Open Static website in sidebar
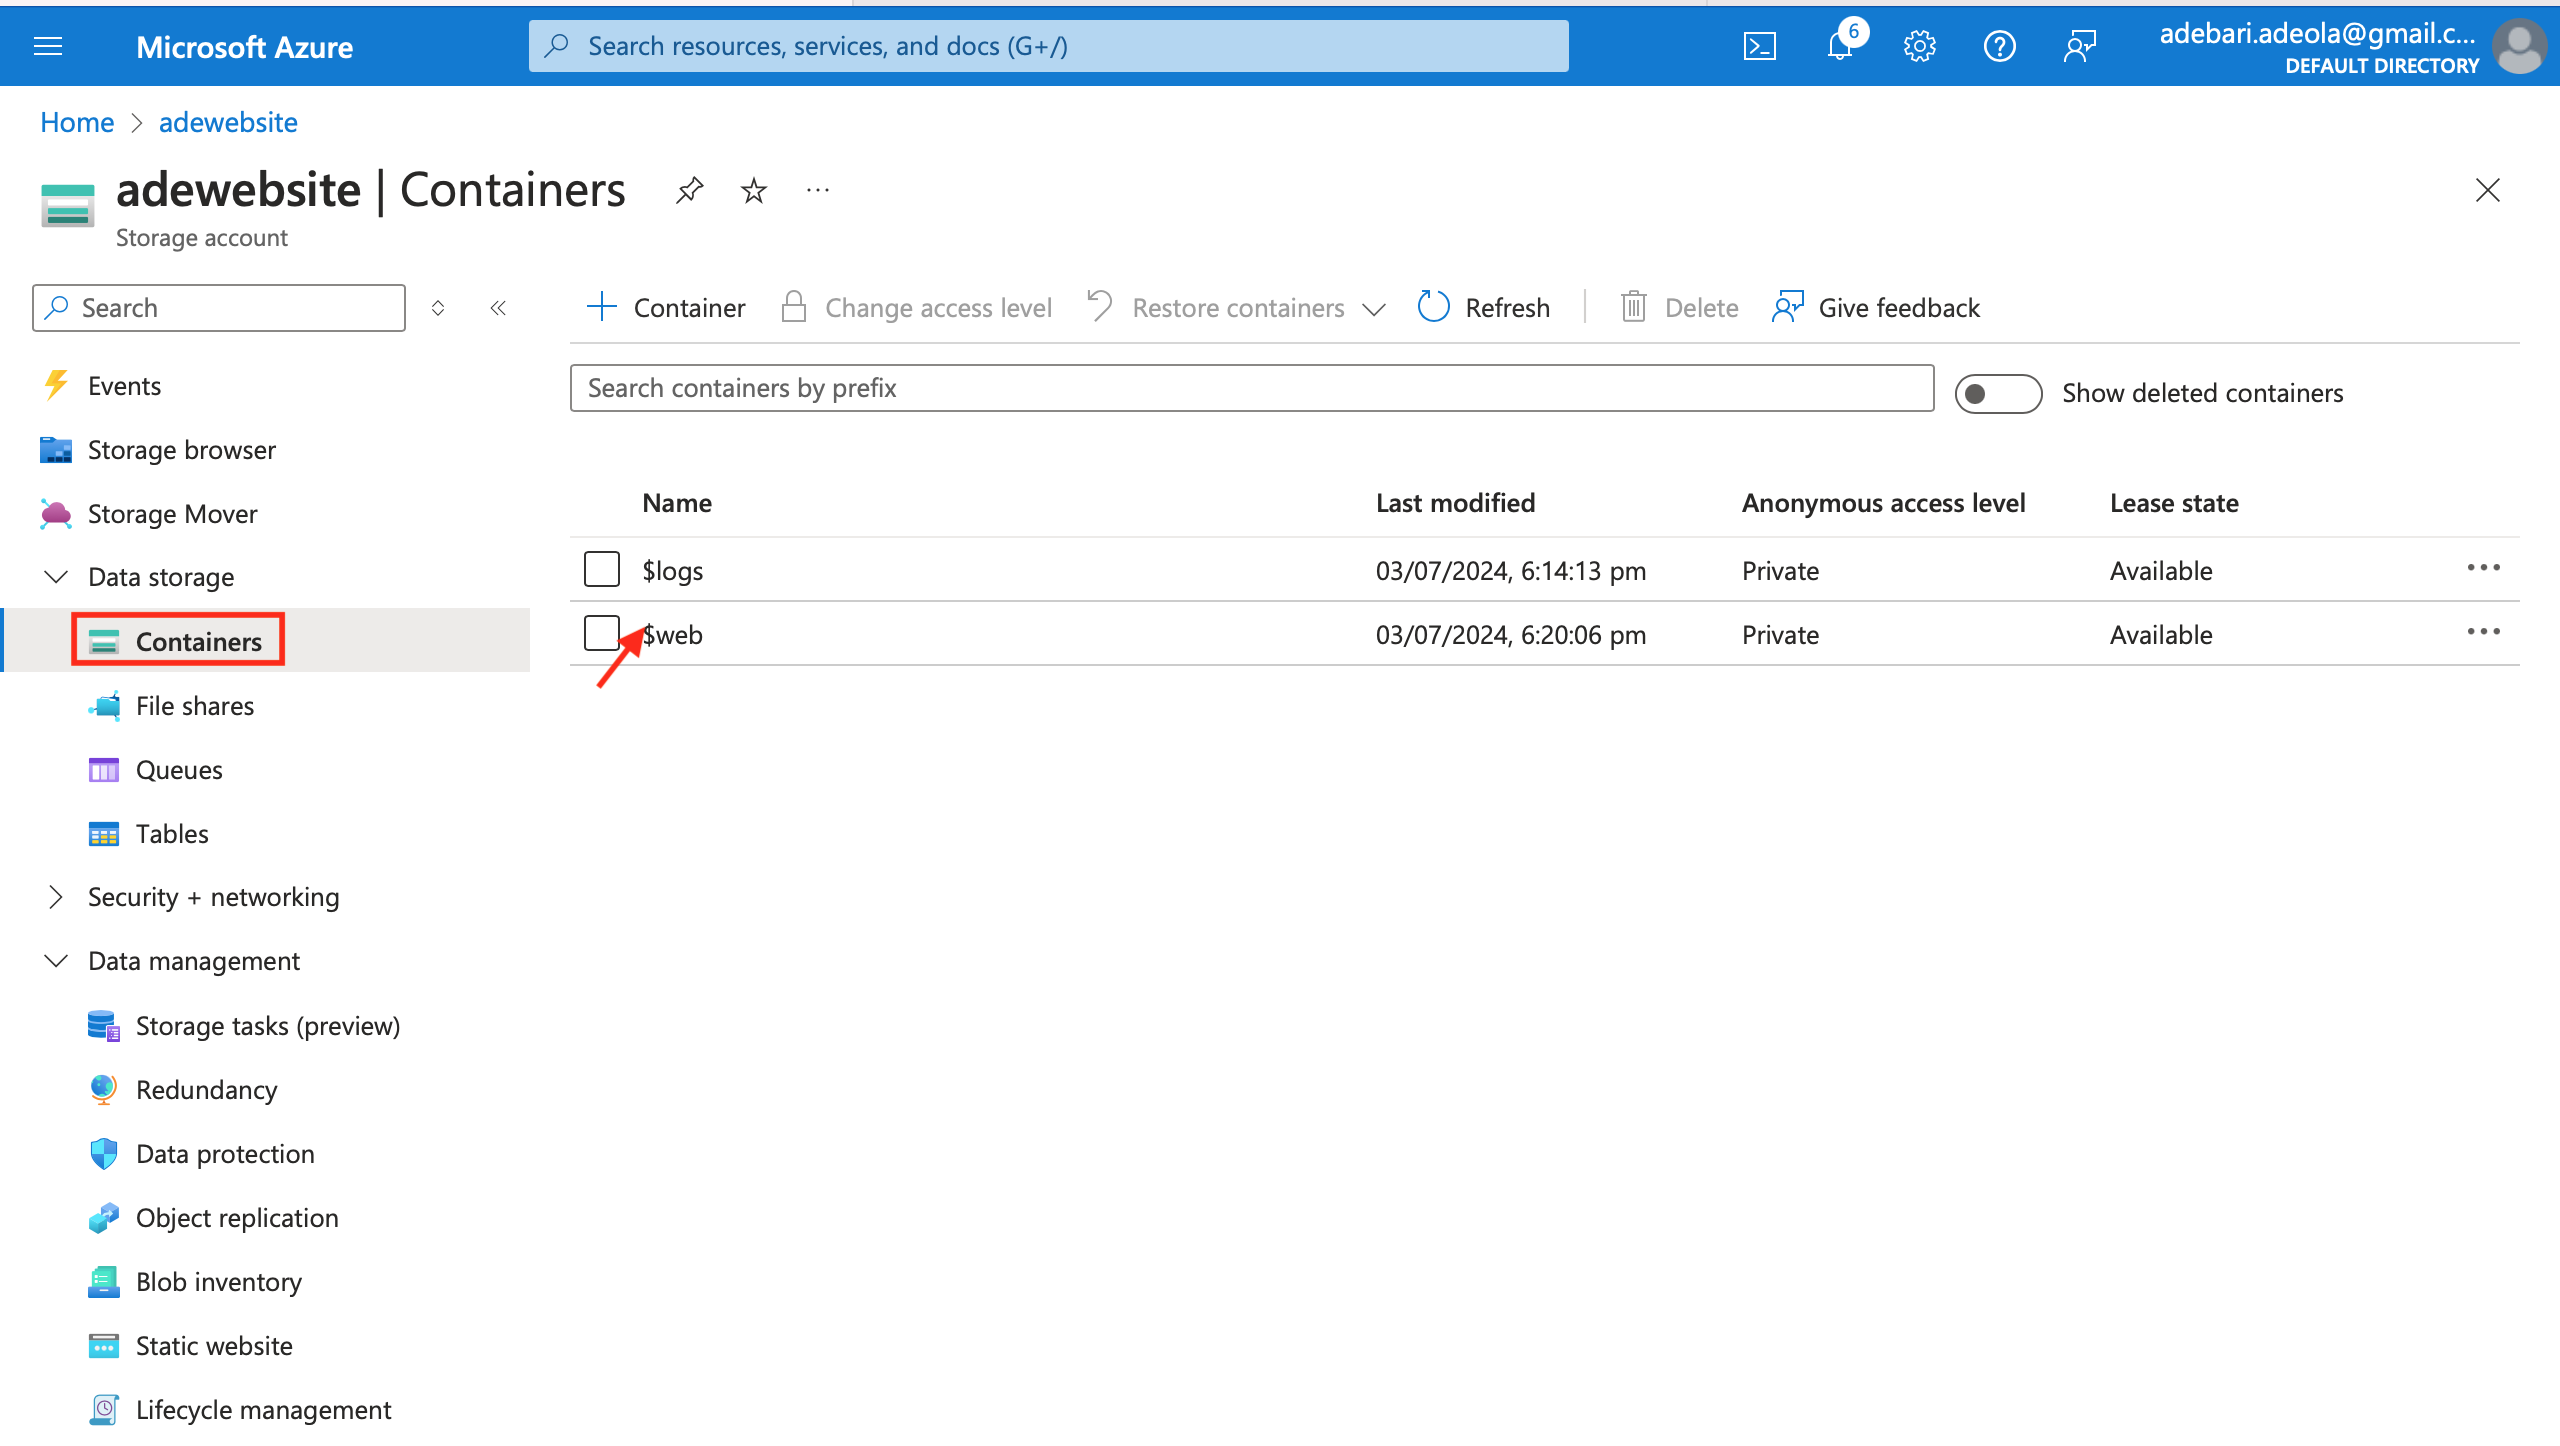This screenshot has height=1446, width=2560. tap(214, 1345)
